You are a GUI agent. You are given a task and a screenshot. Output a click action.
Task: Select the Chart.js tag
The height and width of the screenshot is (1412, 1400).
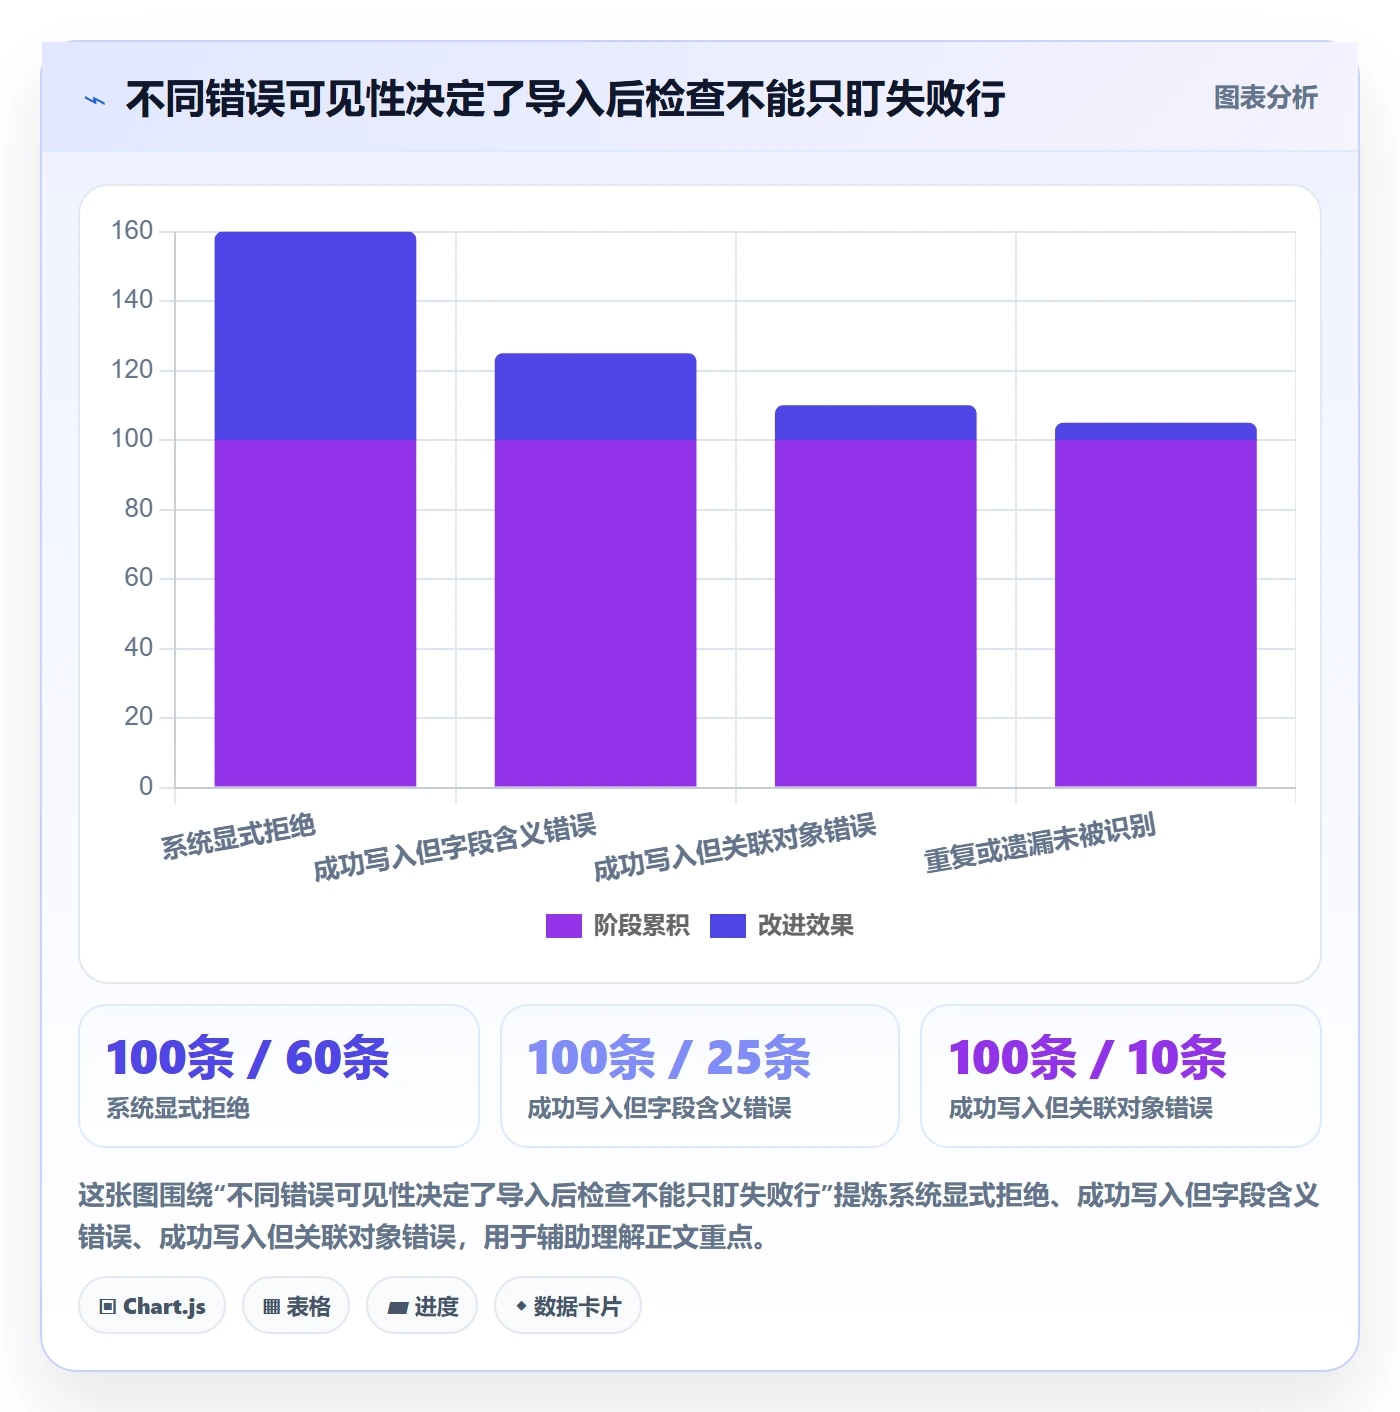click(x=152, y=1306)
